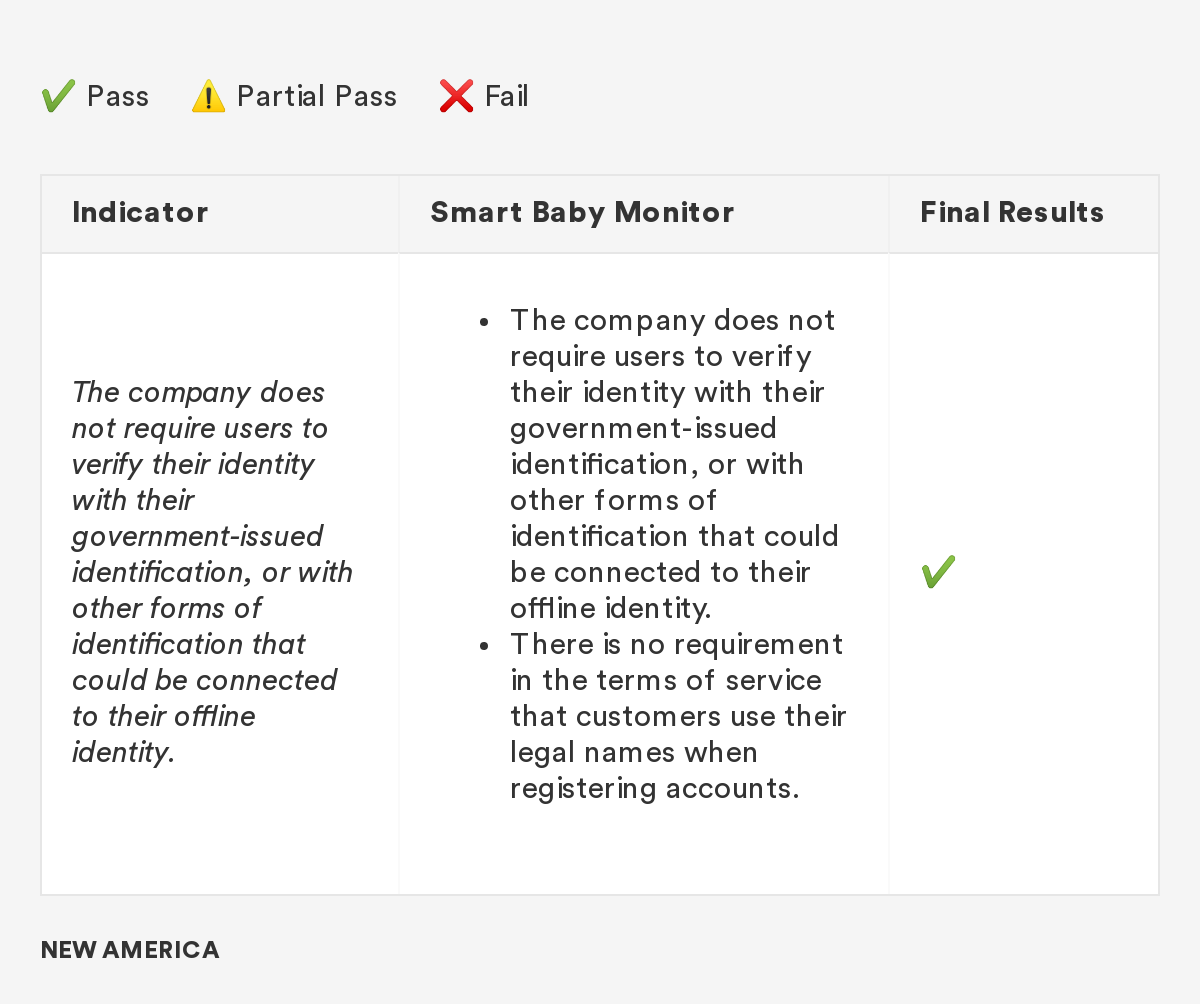Click the red X Fail legend icon
The height and width of the screenshot is (1004, 1200).
[x=456, y=97]
